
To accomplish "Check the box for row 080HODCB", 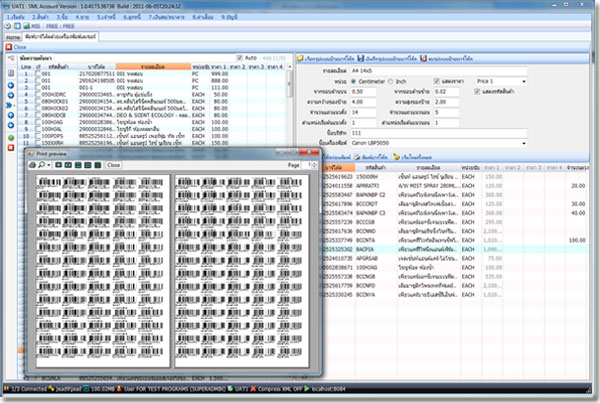I will click(x=38, y=115).
